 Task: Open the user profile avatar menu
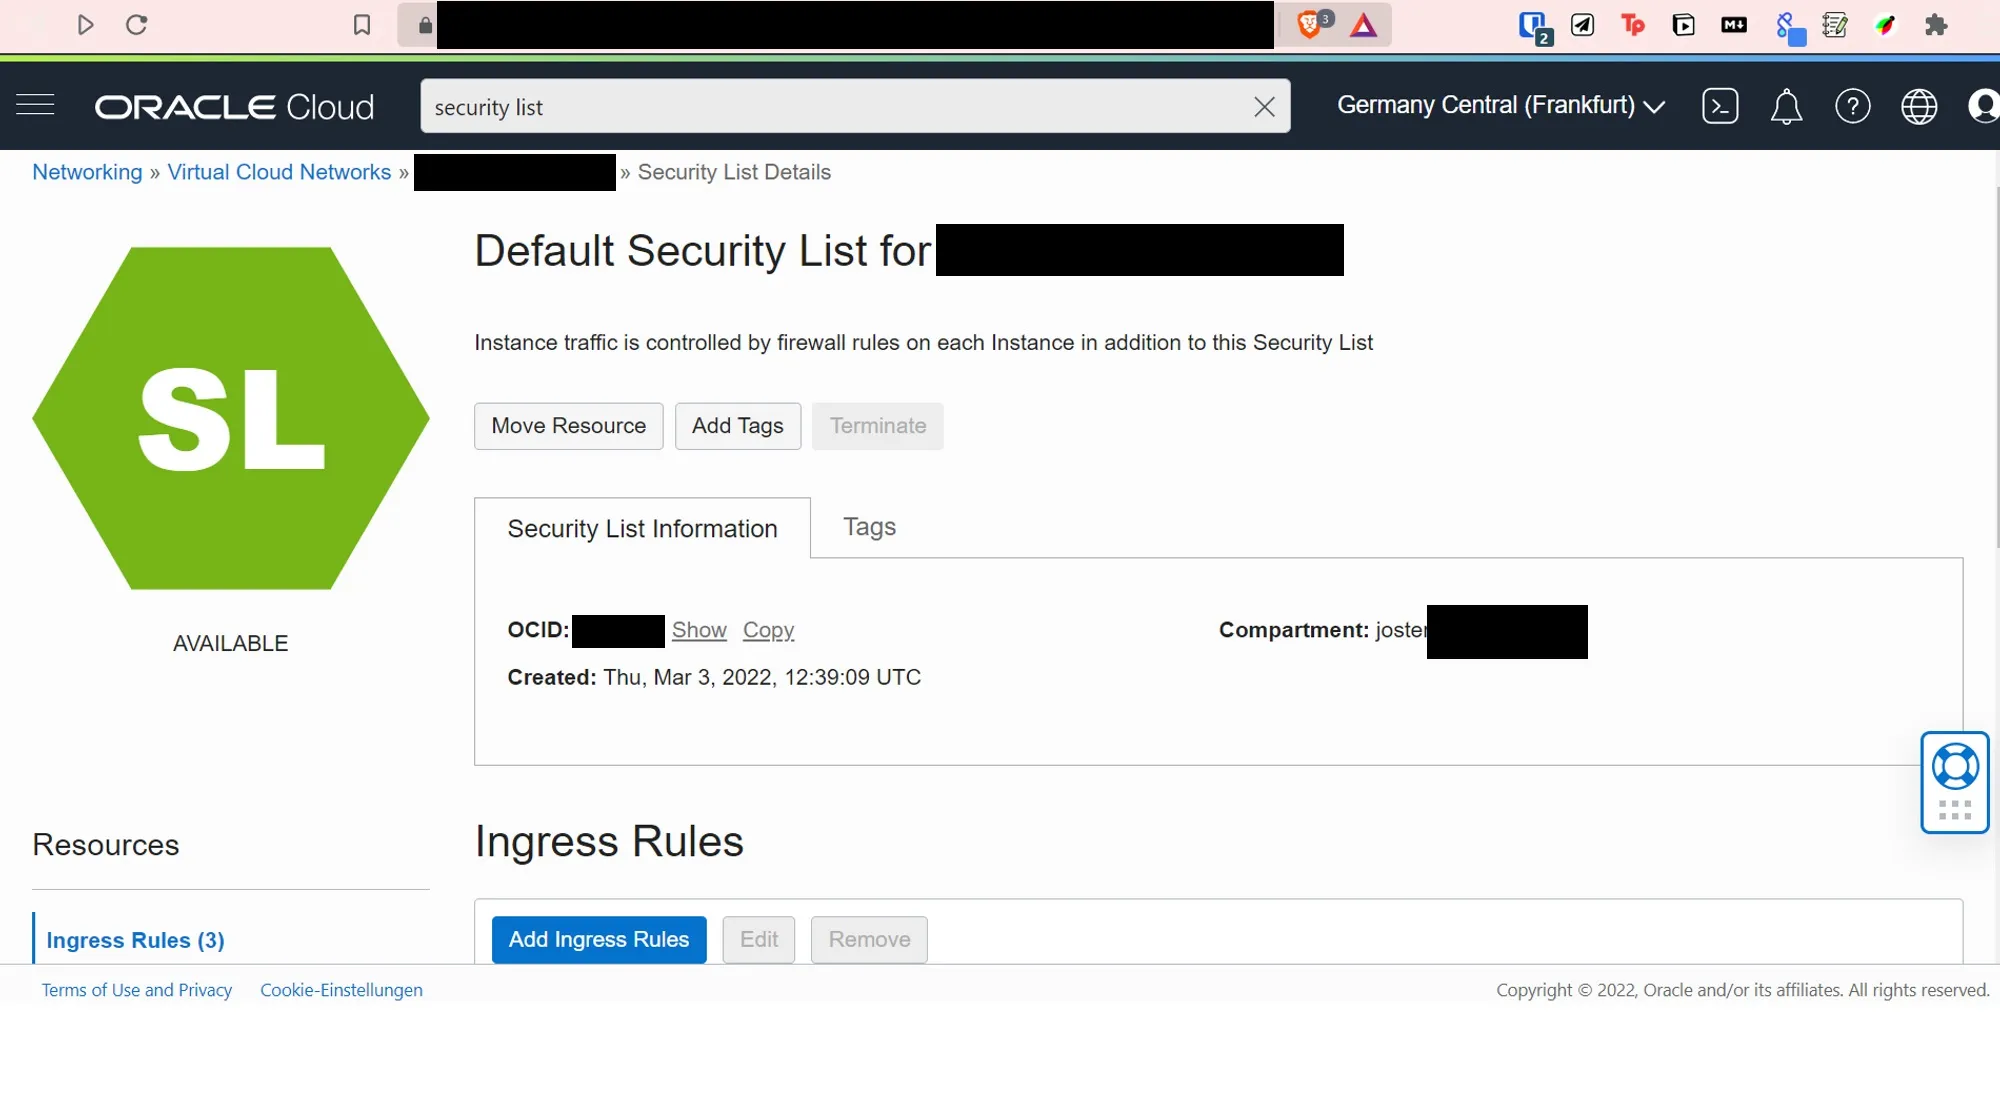pyautogui.click(x=1983, y=105)
